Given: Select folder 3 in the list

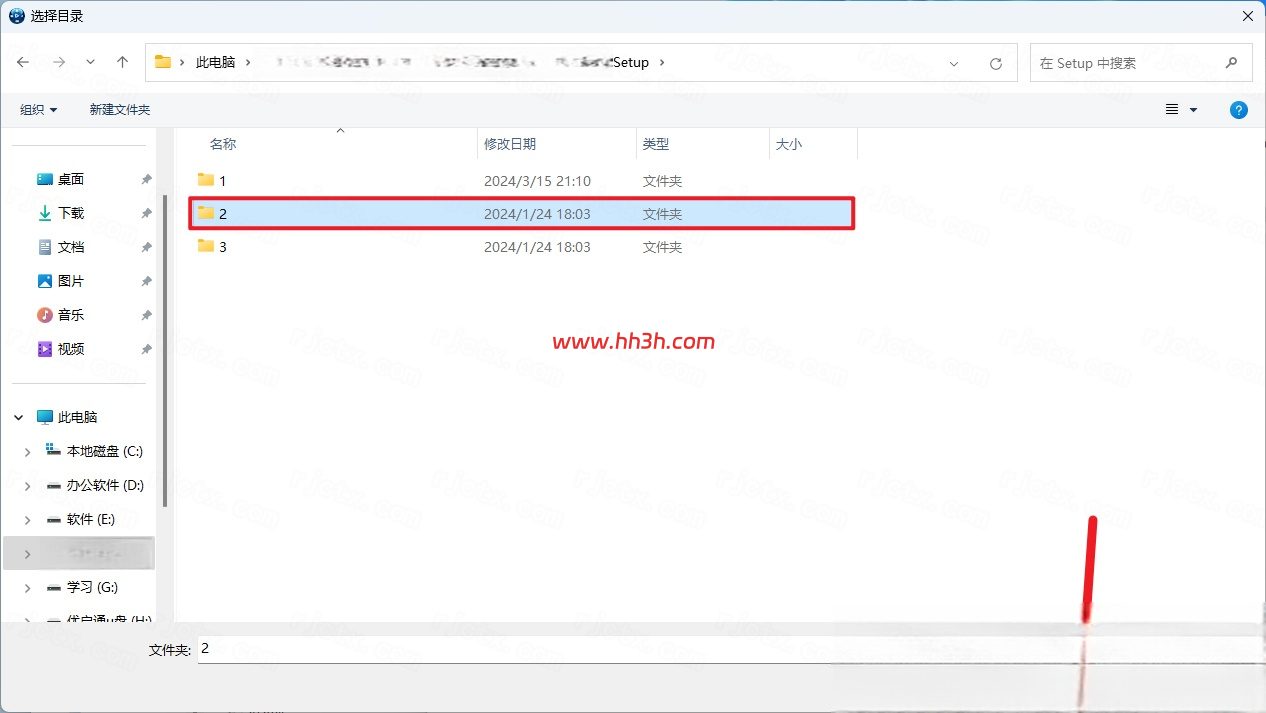Looking at the screenshot, I should (522, 247).
